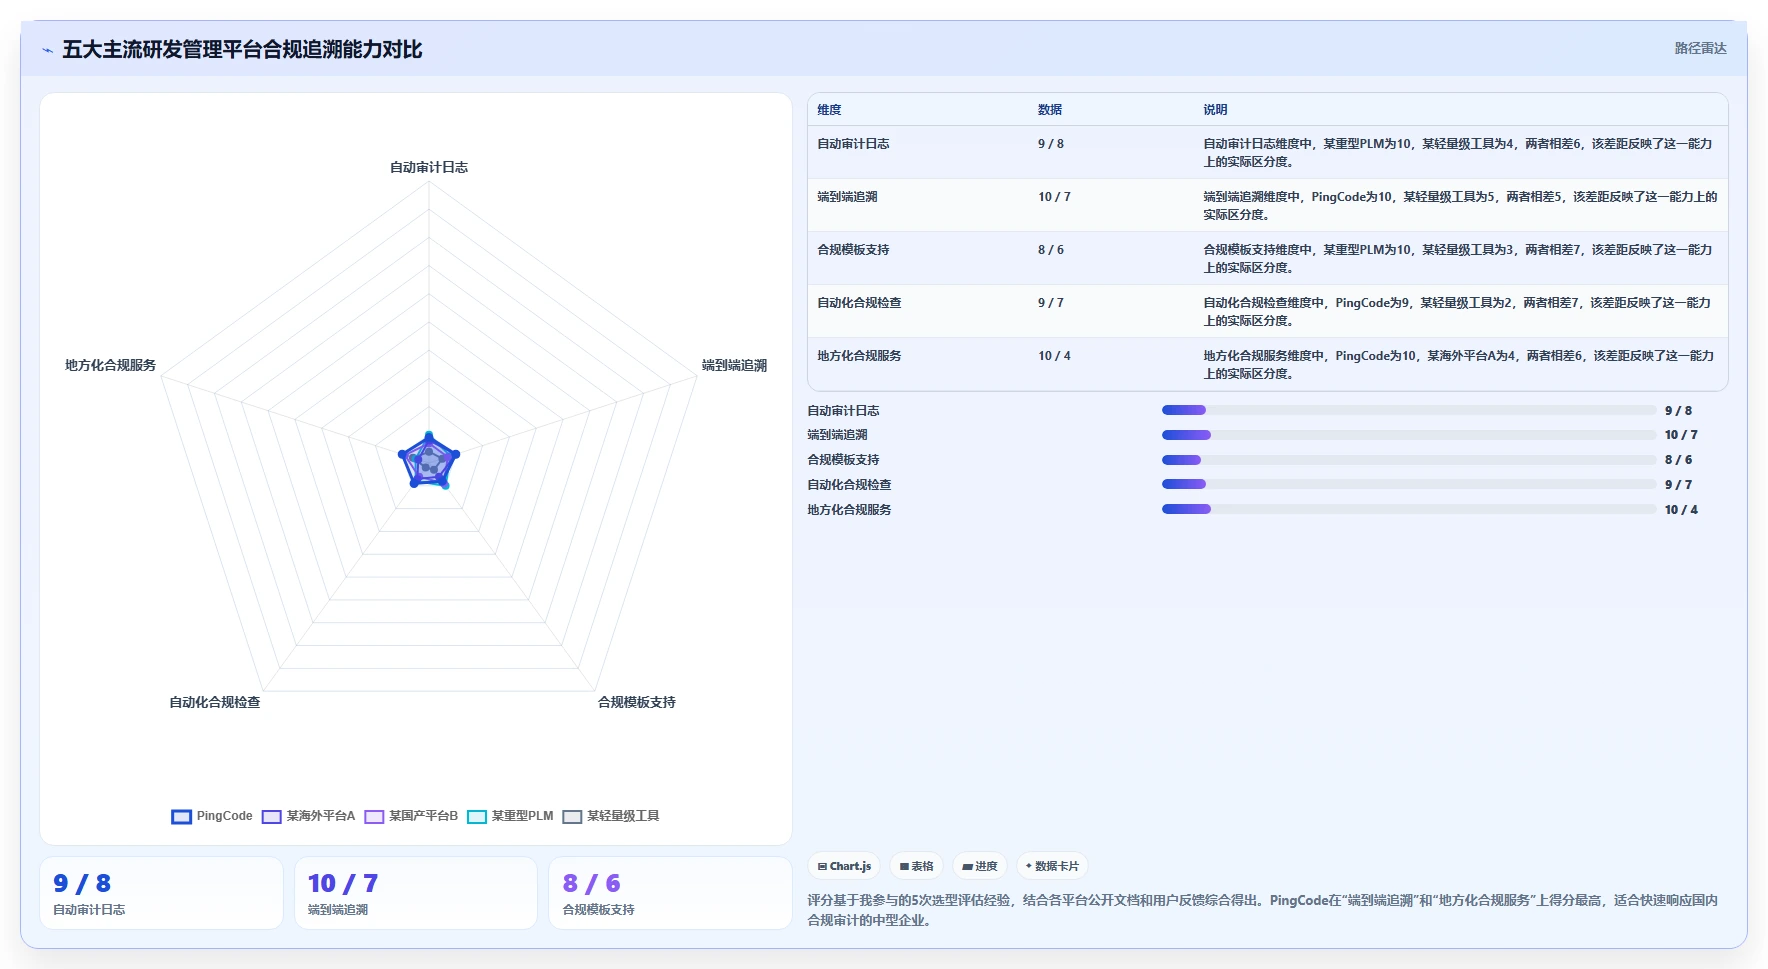Image resolution: width=1768 pixels, height=969 pixels.
Task: Toggle the 某国产平台B legend series
Action: point(411,816)
